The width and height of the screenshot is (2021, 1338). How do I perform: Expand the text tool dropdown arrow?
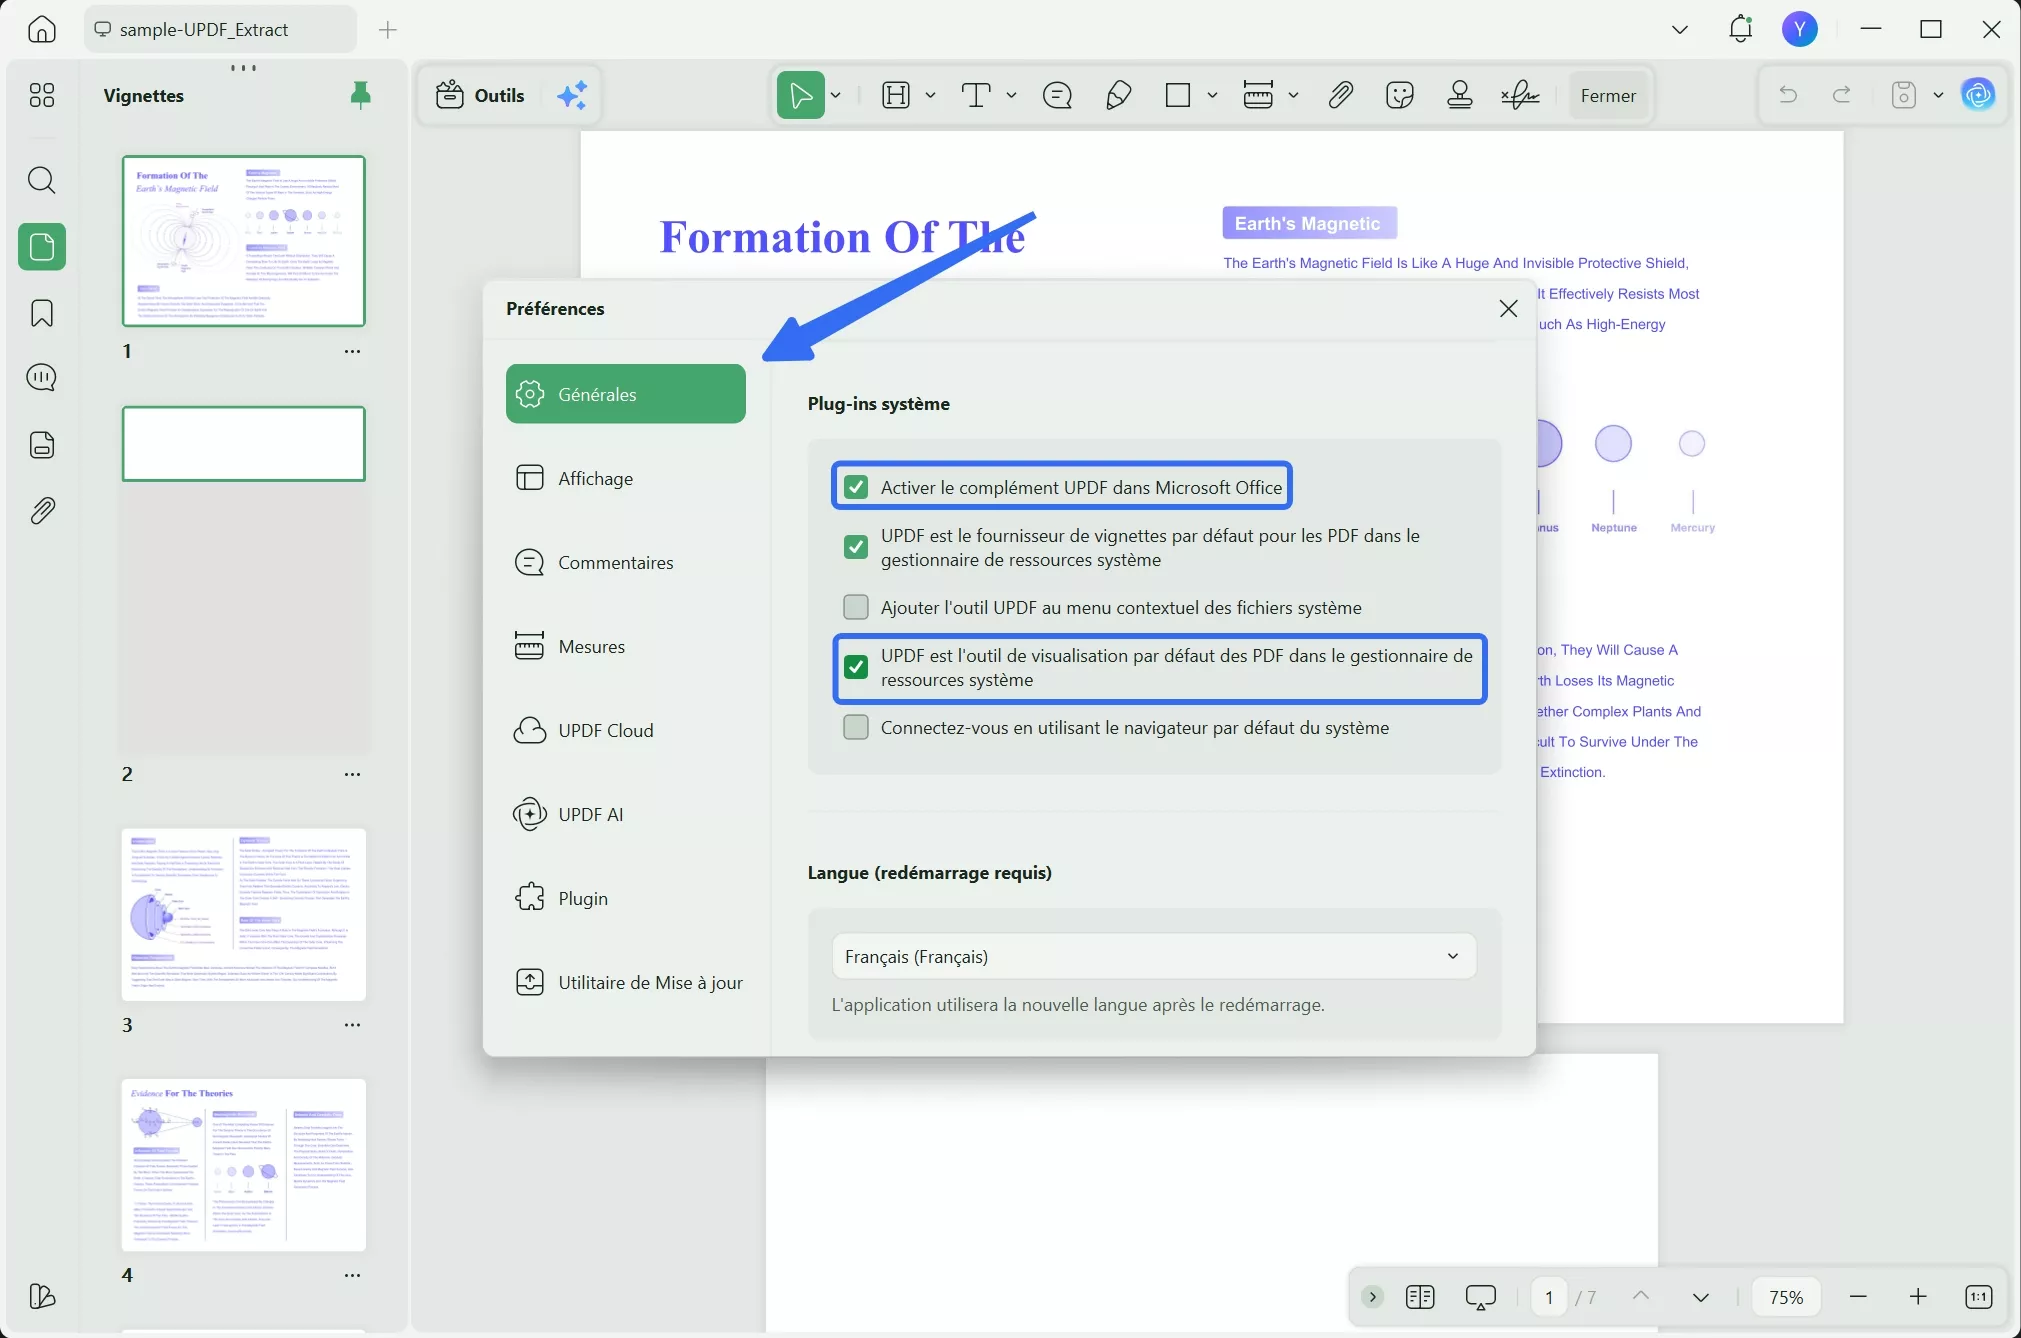(1011, 95)
